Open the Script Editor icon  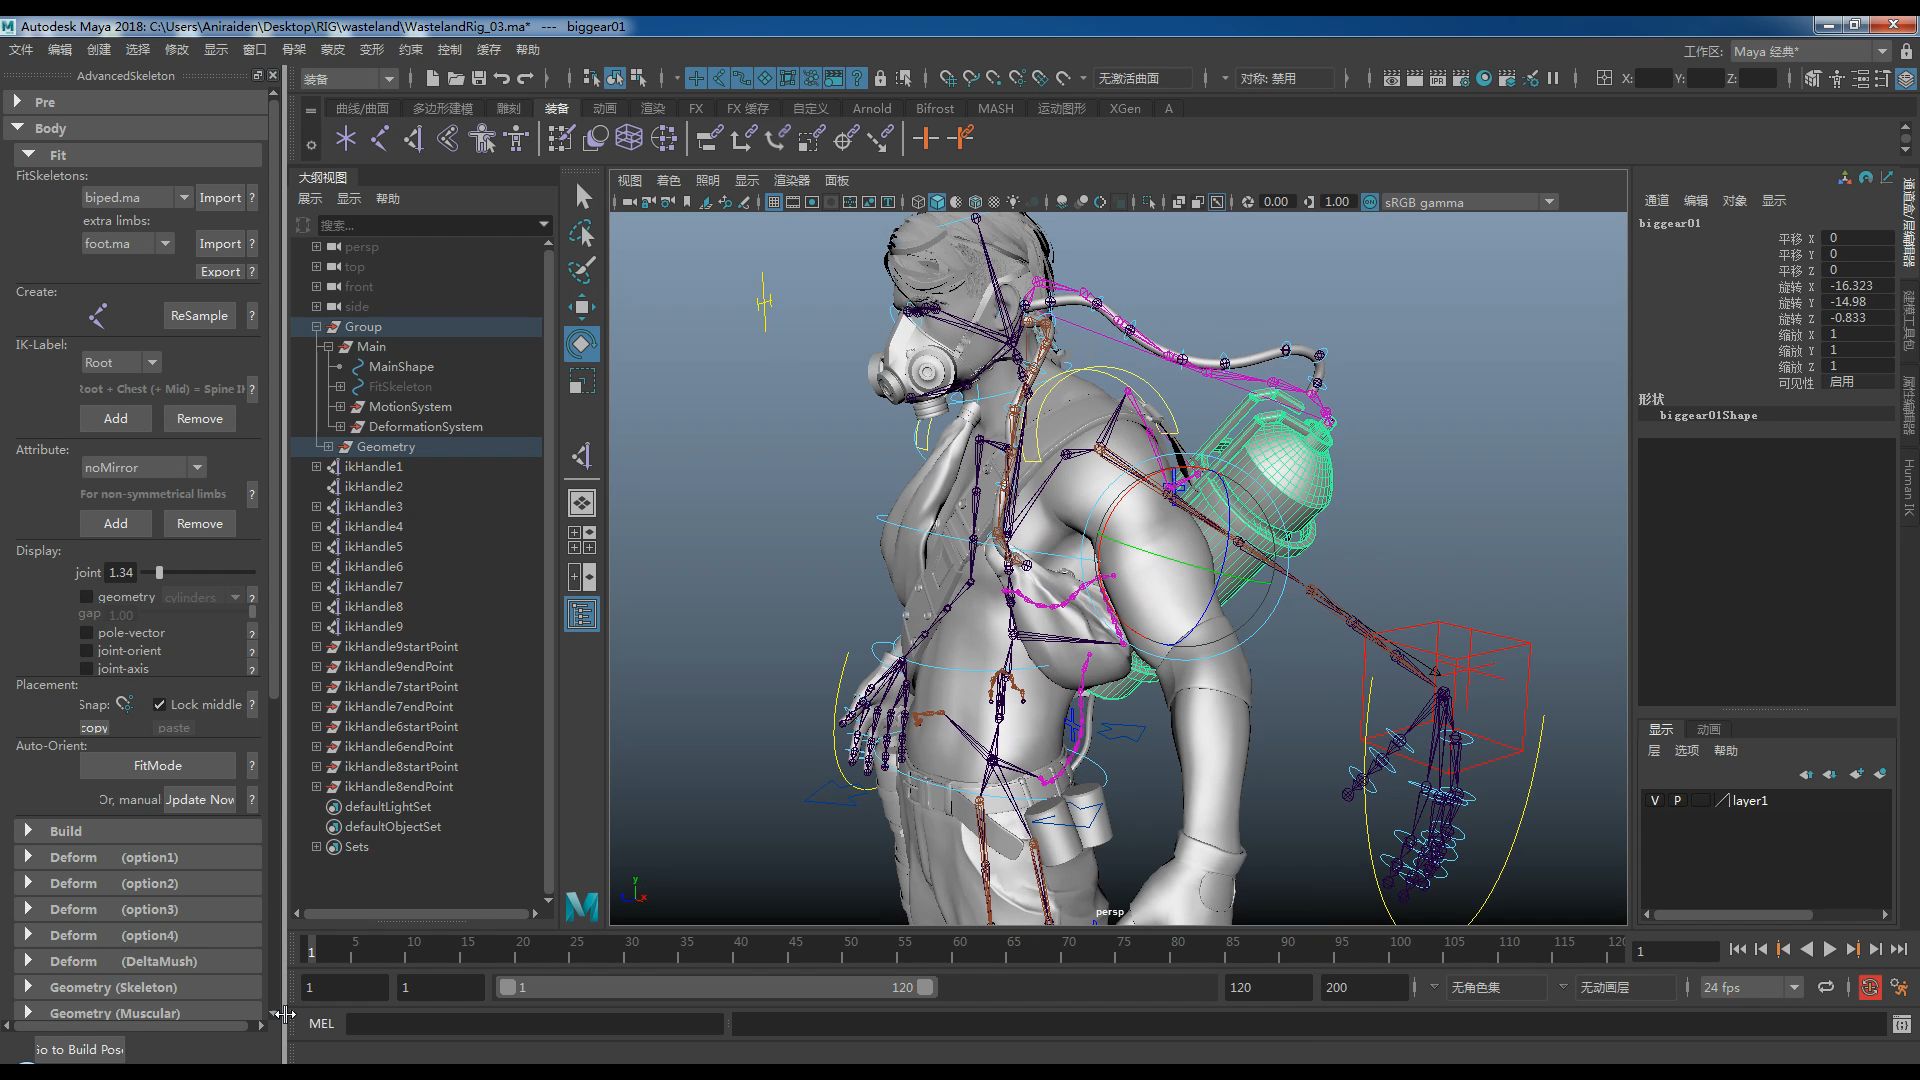[x=1901, y=1024]
